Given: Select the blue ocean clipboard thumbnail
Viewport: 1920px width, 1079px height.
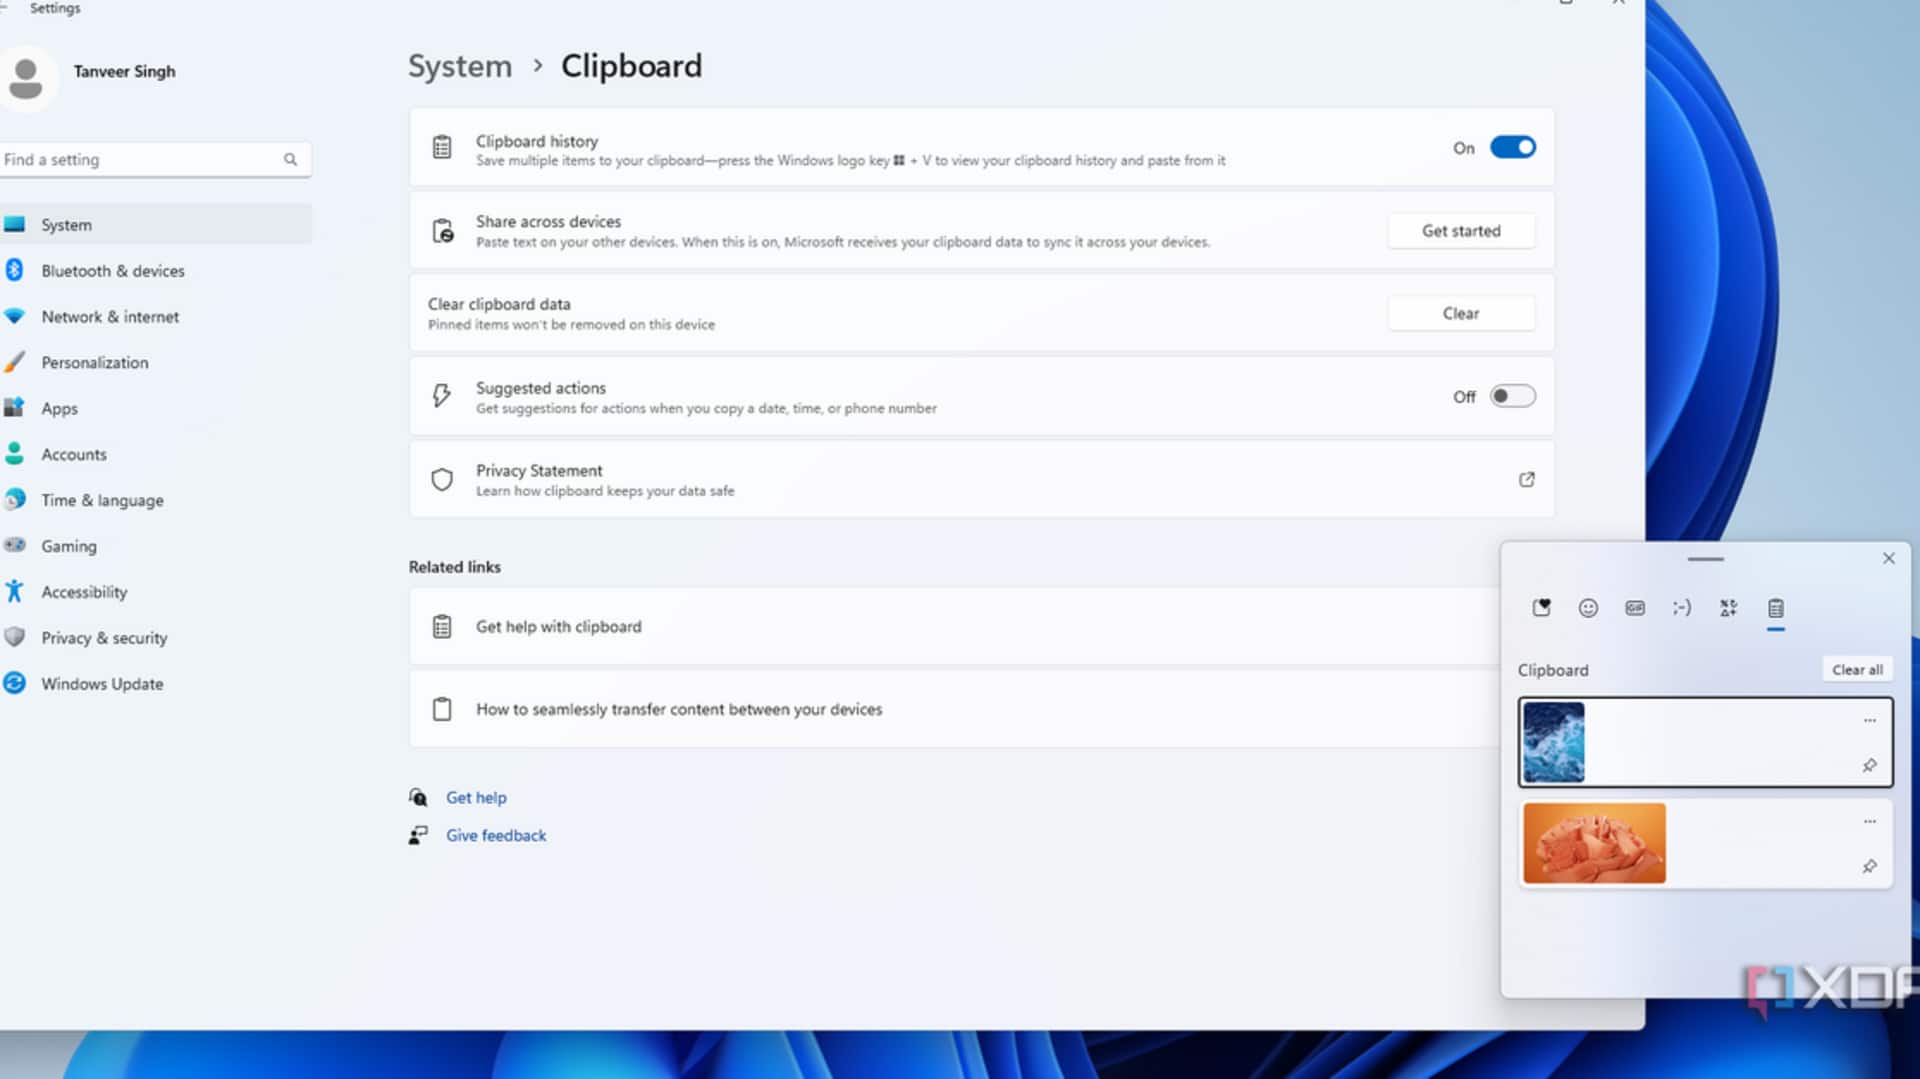Looking at the screenshot, I should point(1553,742).
